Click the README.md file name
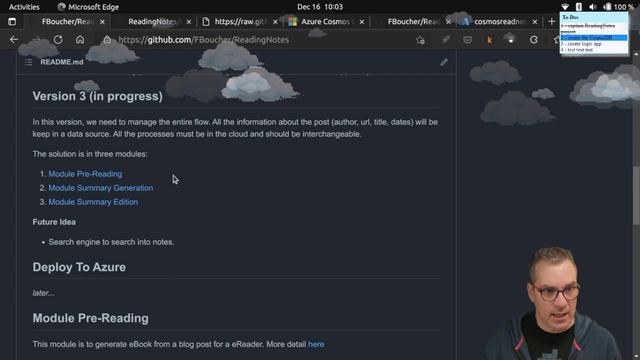 (x=62, y=62)
